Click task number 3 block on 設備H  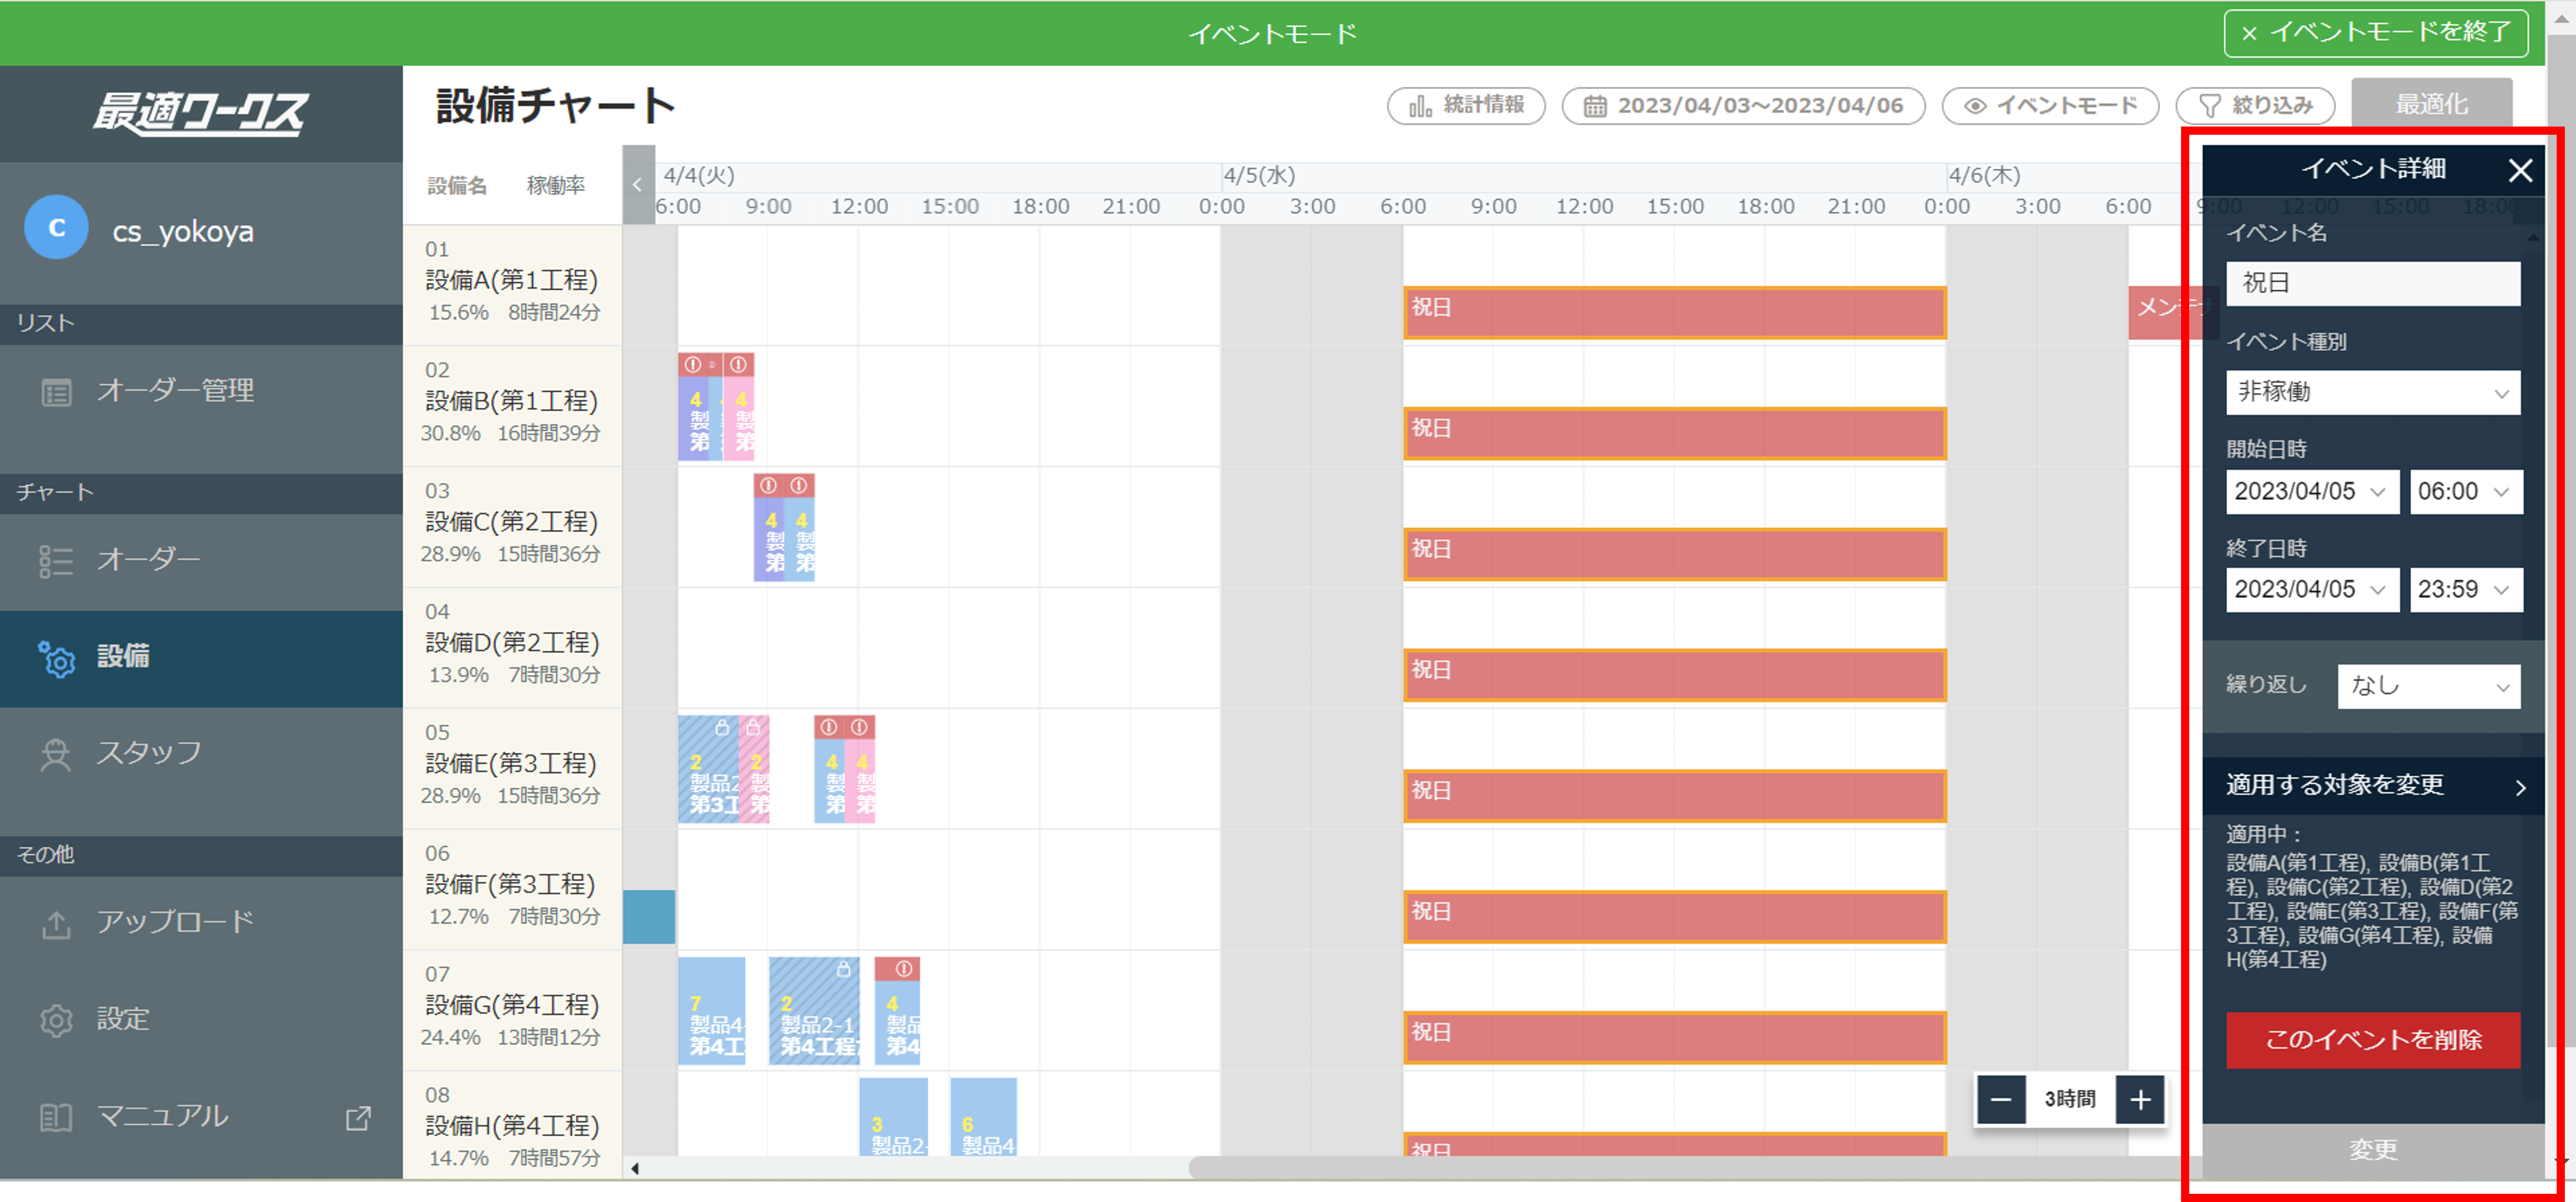tap(893, 1117)
